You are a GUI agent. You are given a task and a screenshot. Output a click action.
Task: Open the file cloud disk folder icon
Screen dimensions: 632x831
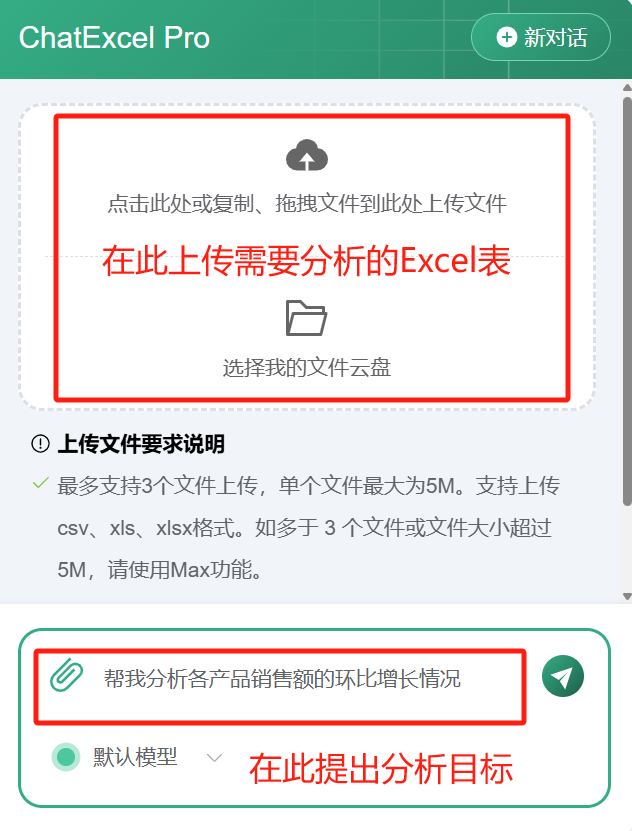(306, 317)
